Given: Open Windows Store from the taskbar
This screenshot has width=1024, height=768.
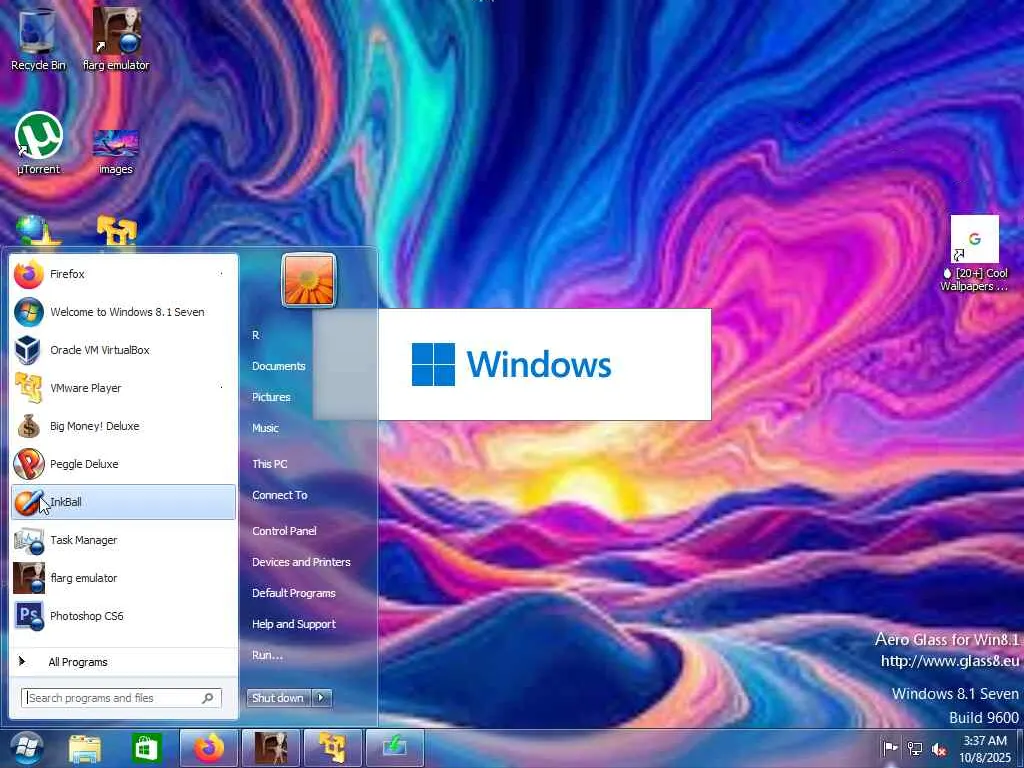Looking at the screenshot, I should pos(146,748).
